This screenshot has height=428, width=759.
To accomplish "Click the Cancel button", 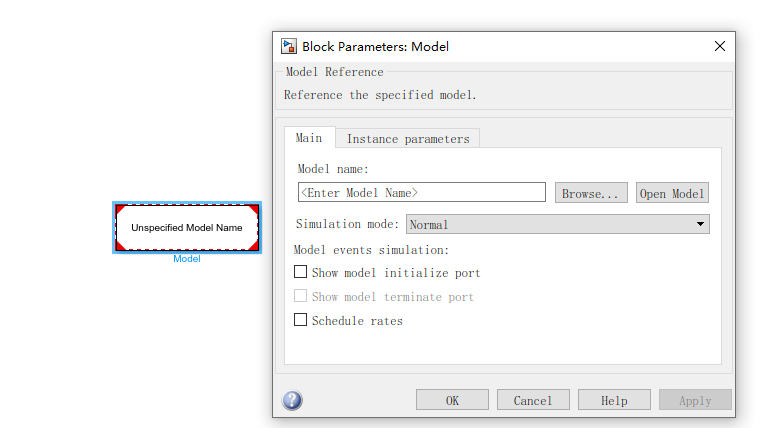I will tap(533, 400).
